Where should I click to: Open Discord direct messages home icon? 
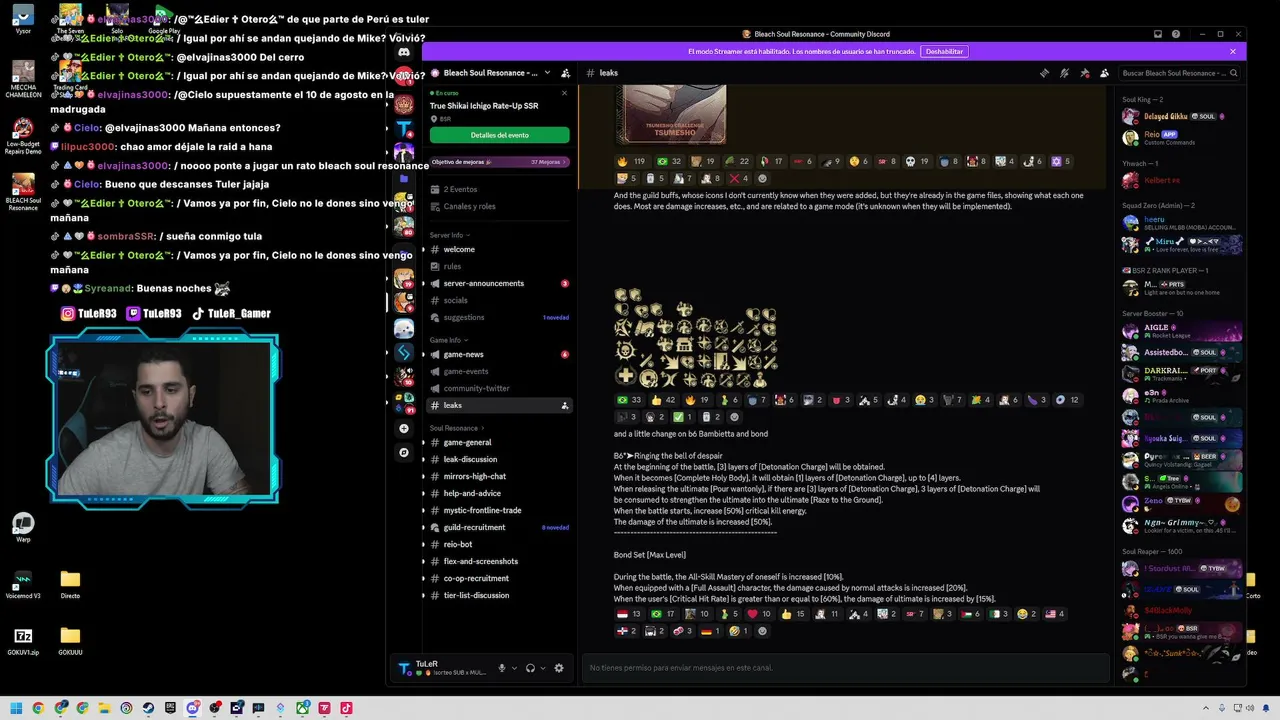[x=404, y=52]
